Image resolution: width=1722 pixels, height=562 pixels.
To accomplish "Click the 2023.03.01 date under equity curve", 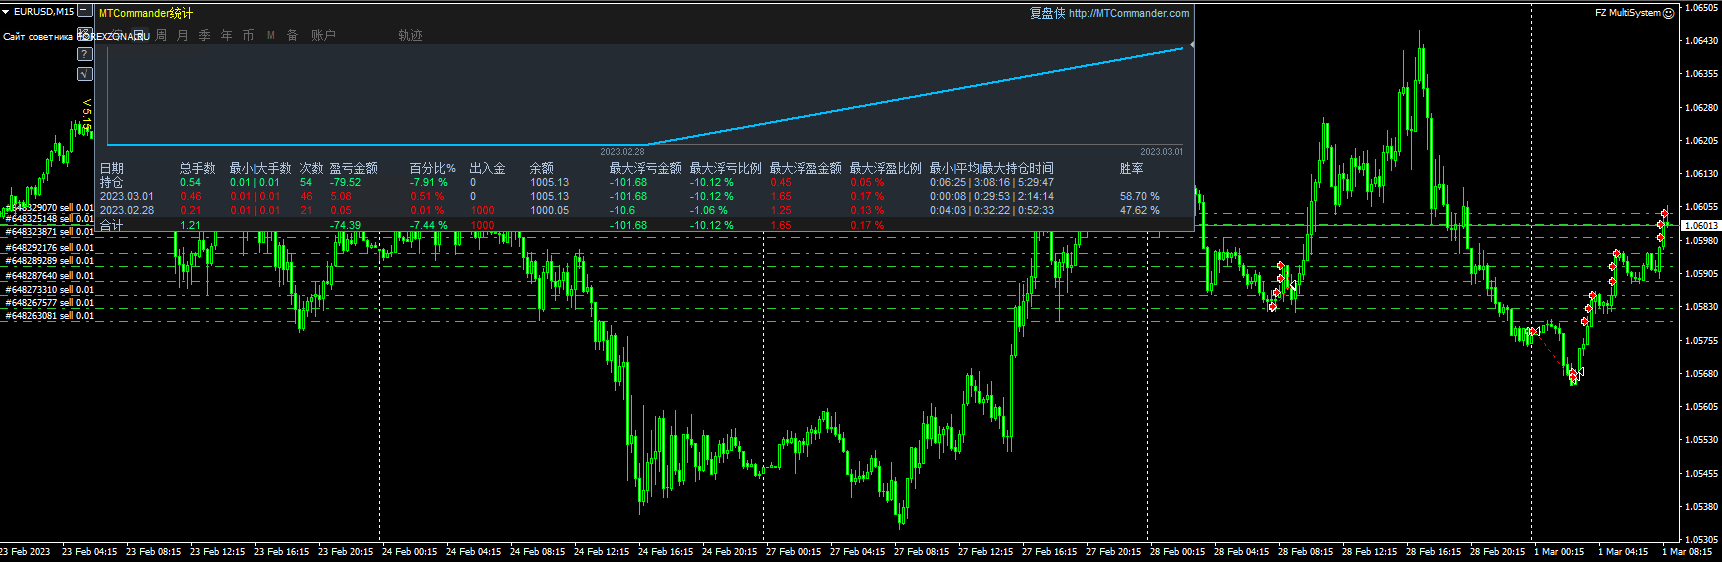I will (1161, 152).
